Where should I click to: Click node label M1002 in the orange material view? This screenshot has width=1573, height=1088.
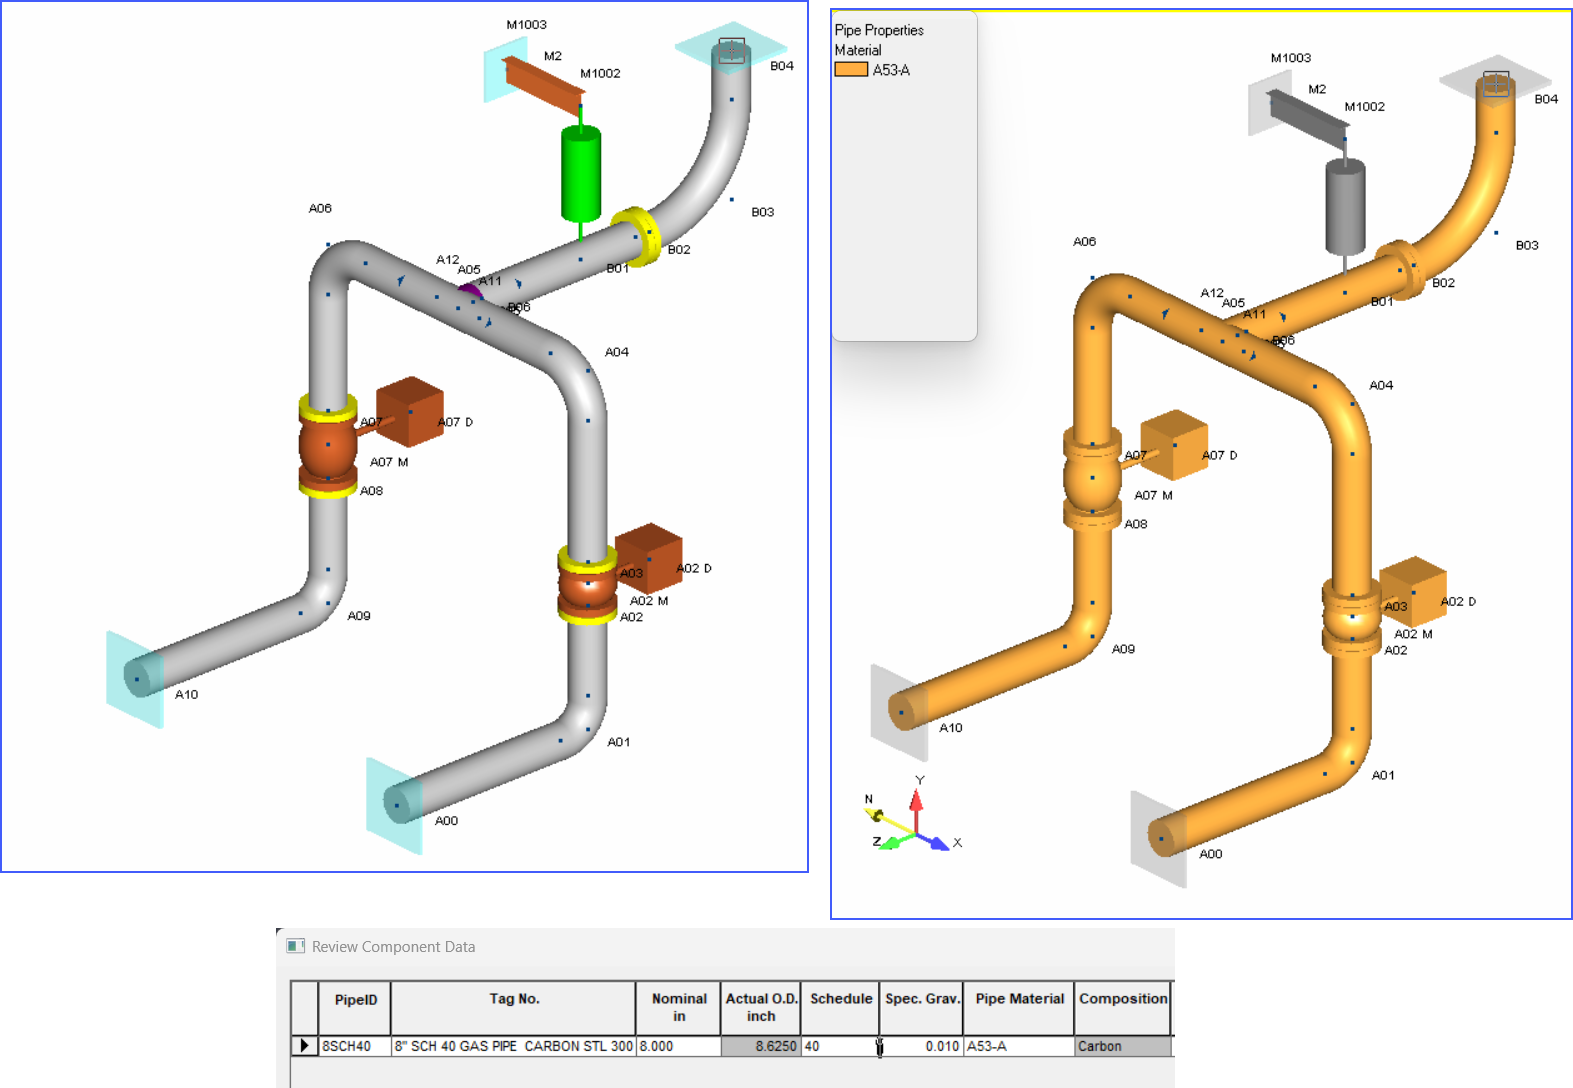click(1365, 107)
